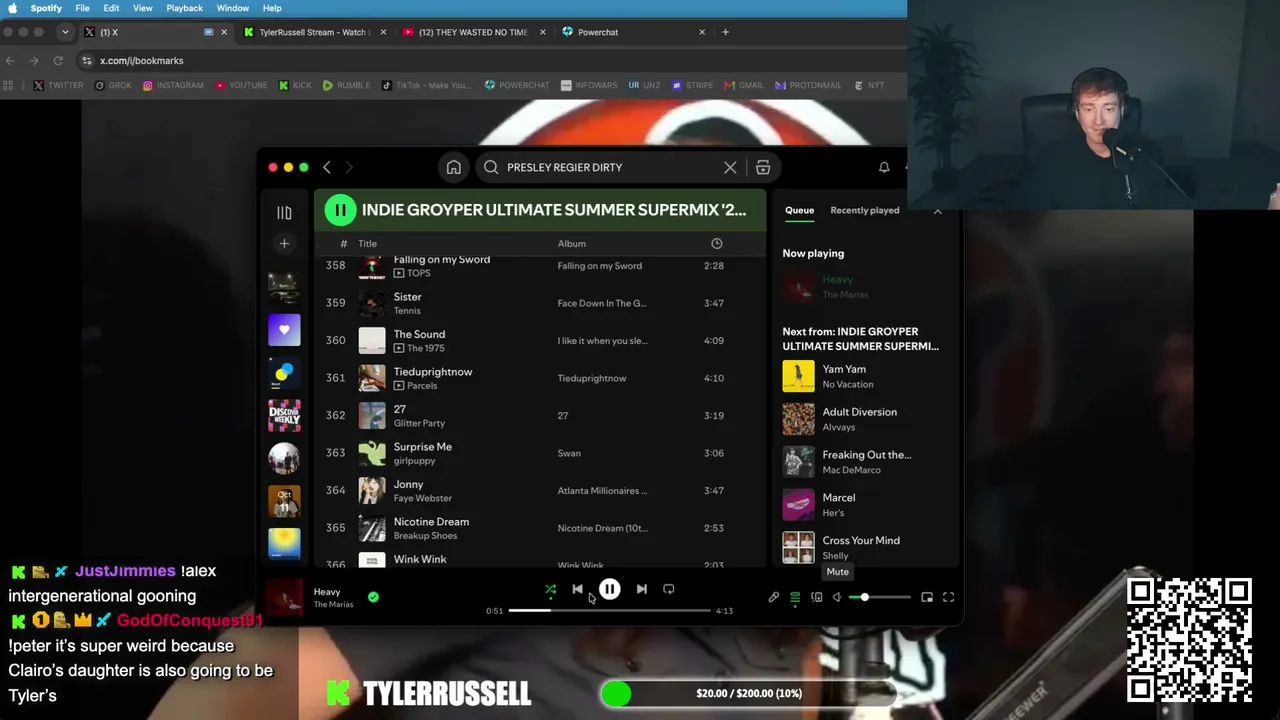Expand Your Library sidebar

pyautogui.click(x=284, y=213)
